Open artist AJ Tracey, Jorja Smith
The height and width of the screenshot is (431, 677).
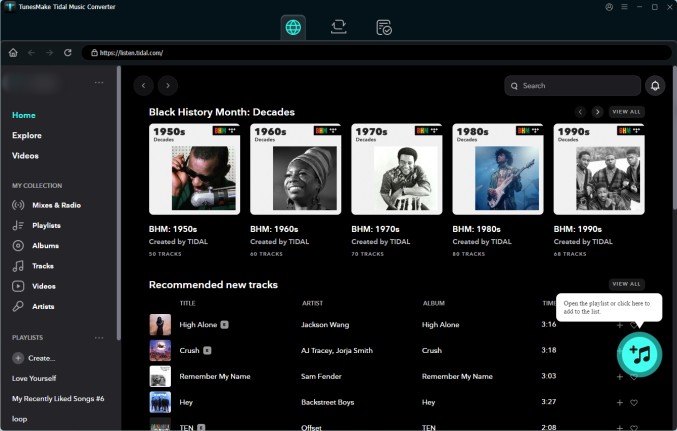click(337, 350)
